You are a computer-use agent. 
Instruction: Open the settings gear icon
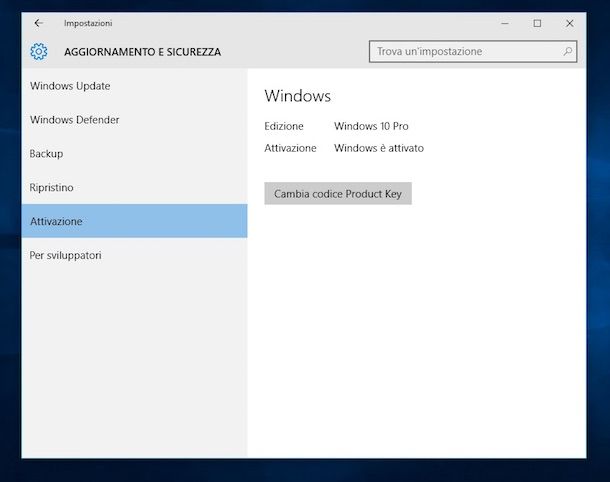[39, 51]
